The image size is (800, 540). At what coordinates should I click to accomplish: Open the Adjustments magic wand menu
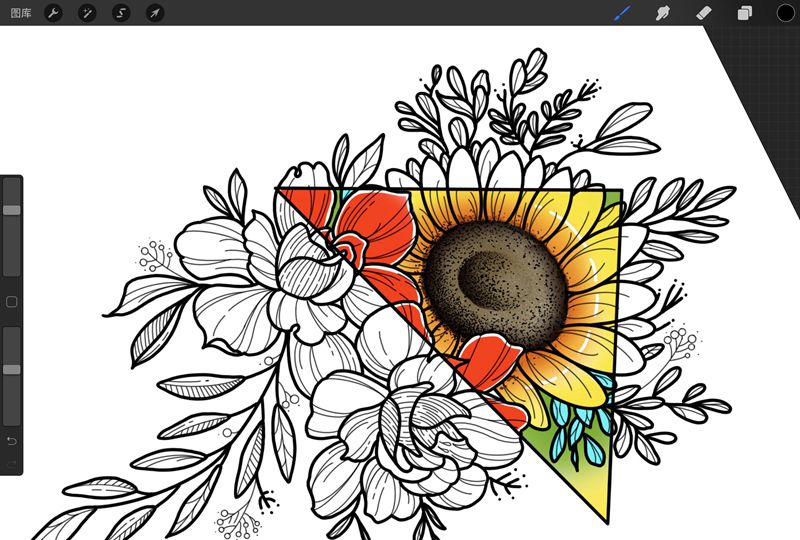coord(88,13)
